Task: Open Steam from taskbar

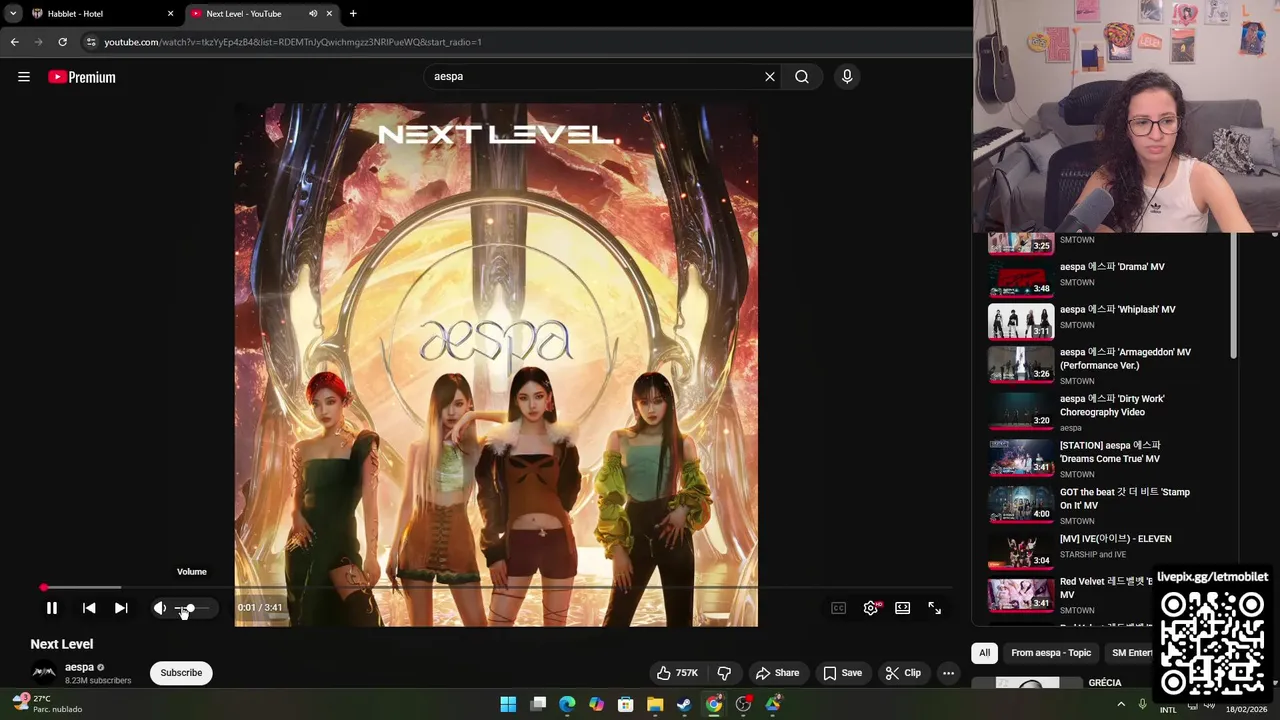Action: 684,704
